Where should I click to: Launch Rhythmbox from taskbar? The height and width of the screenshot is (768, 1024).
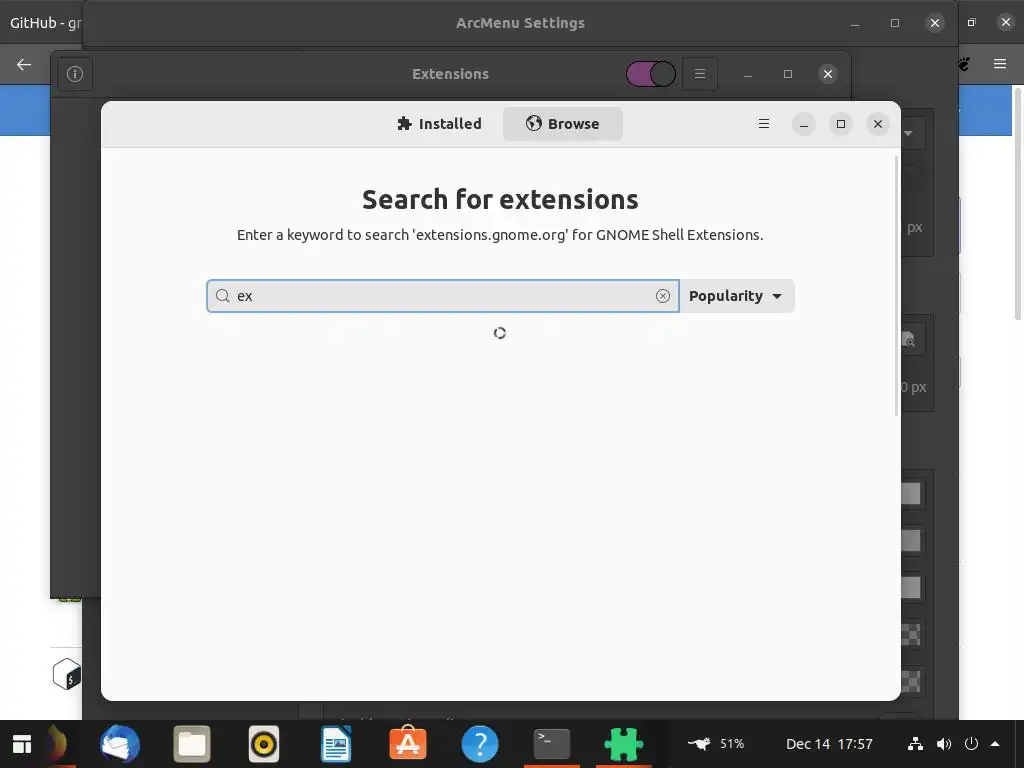[x=264, y=744]
